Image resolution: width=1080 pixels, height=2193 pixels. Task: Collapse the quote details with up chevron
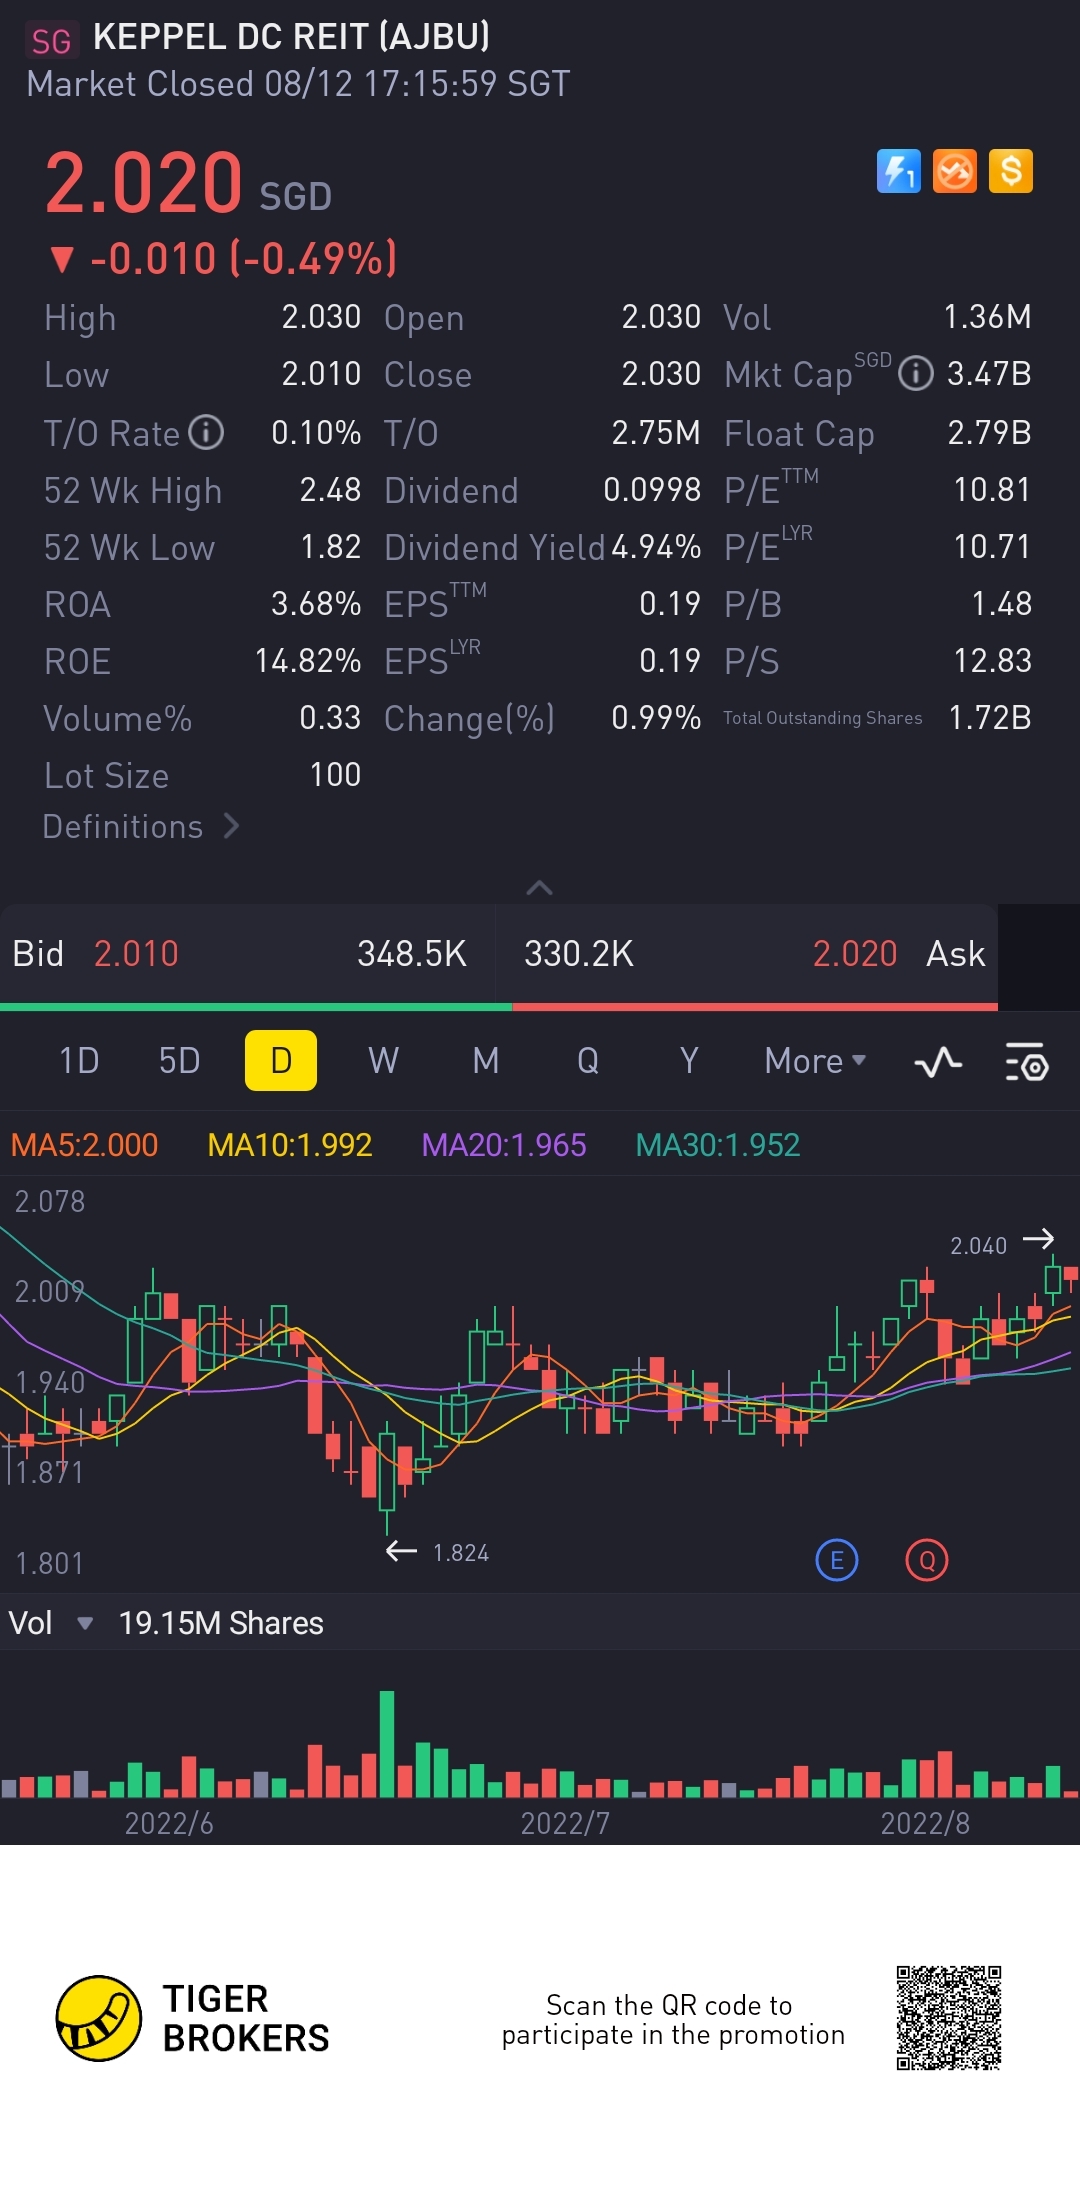tap(539, 887)
